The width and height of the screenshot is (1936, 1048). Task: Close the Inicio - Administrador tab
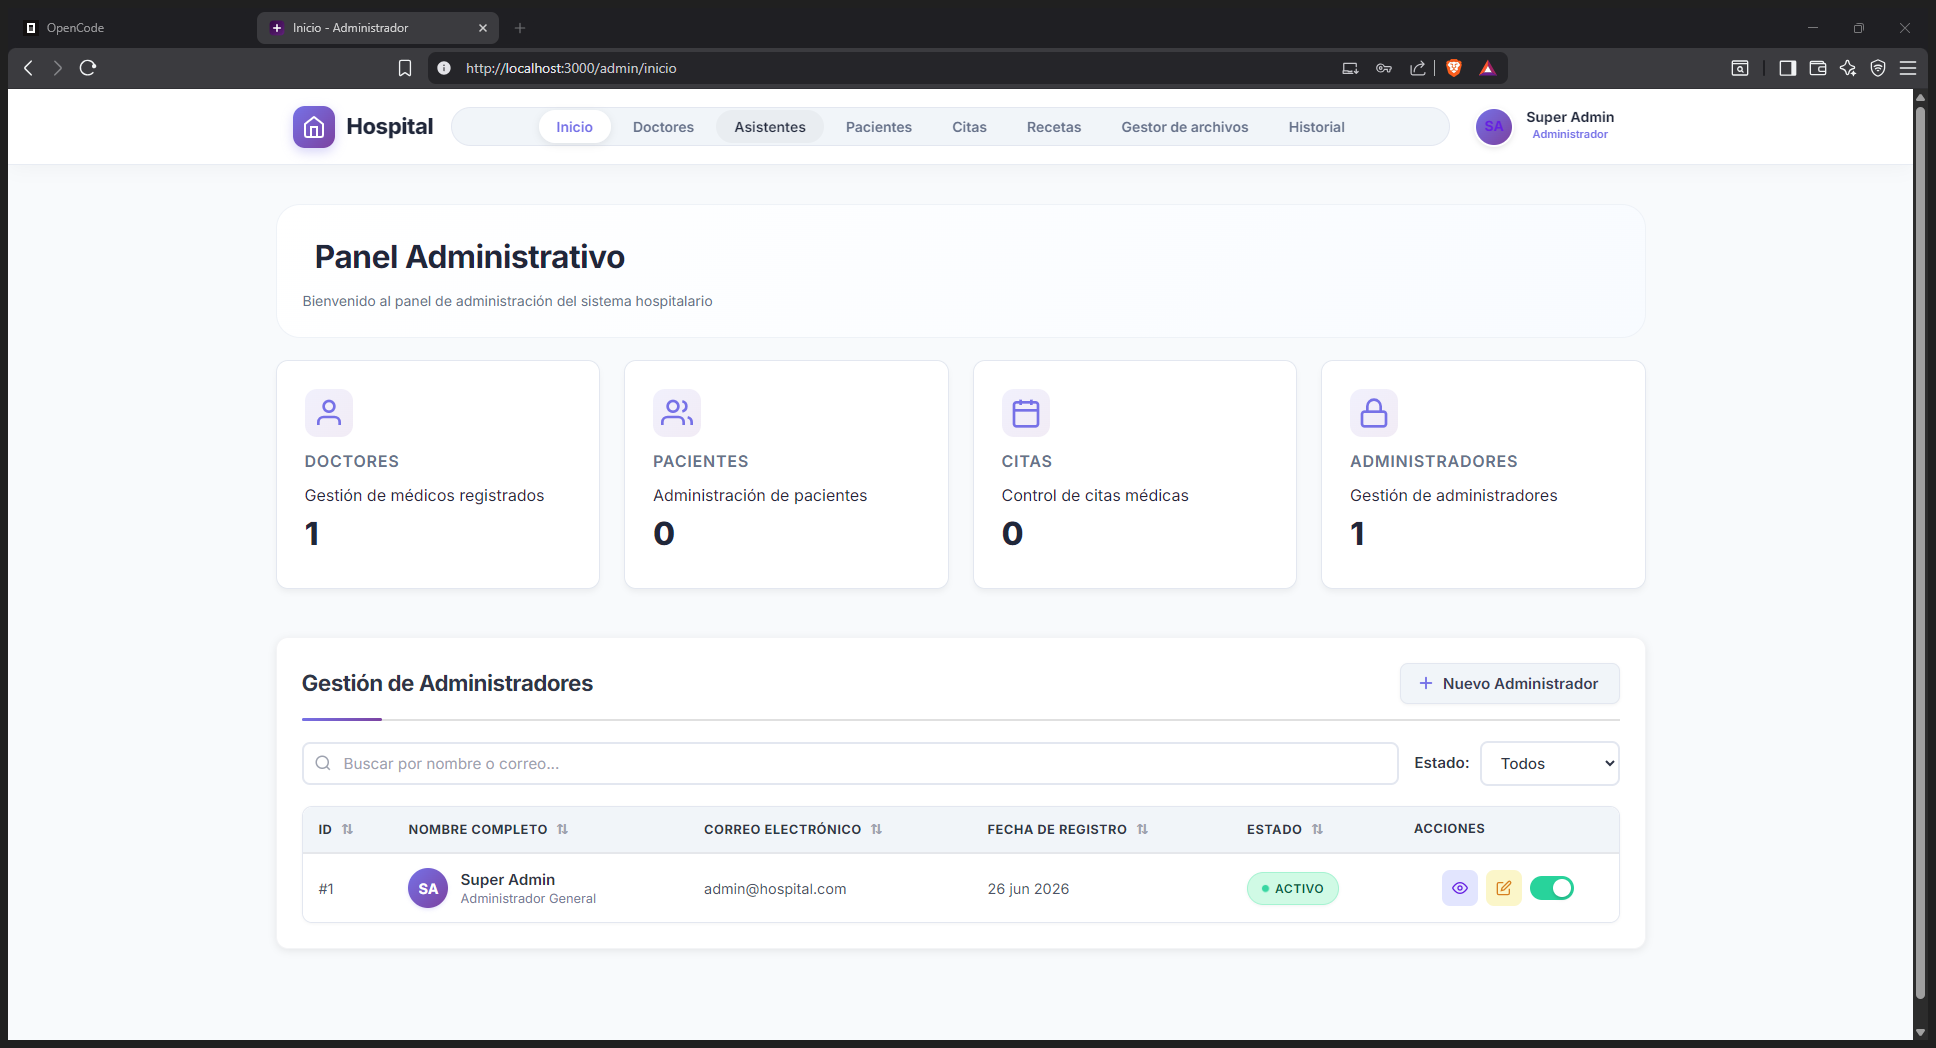point(483,28)
